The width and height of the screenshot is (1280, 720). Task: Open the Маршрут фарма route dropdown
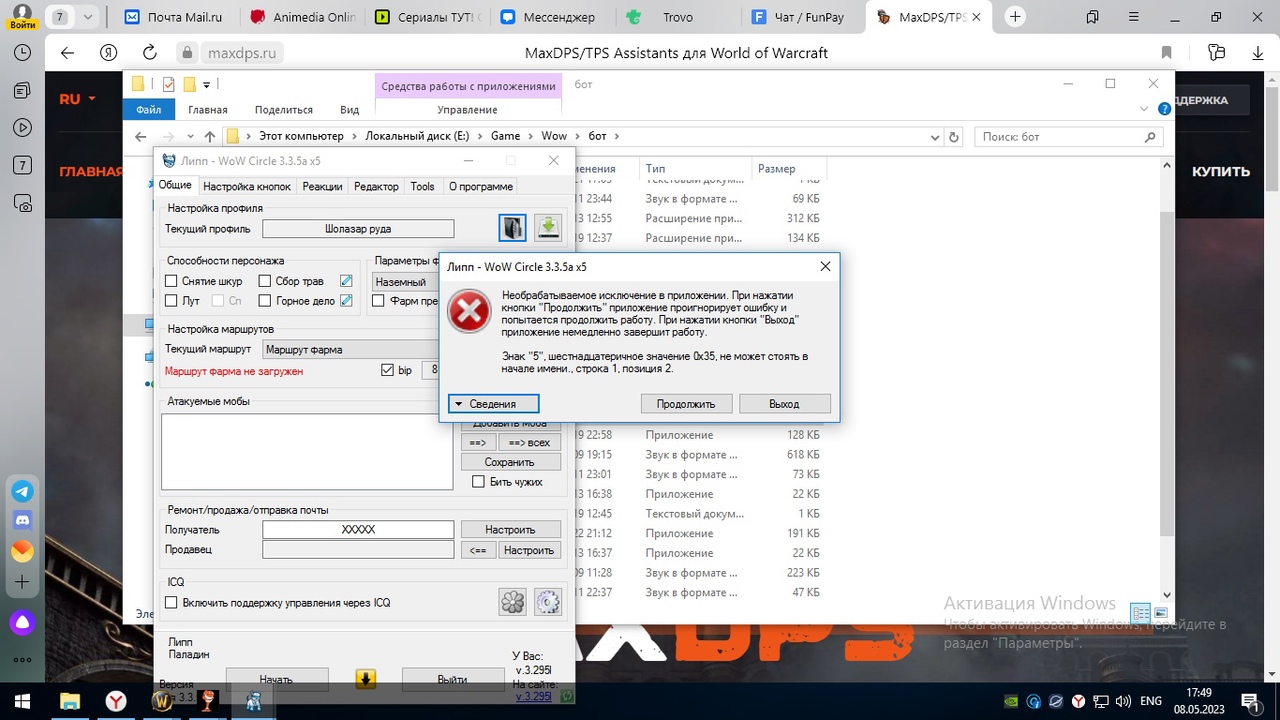(350, 350)
